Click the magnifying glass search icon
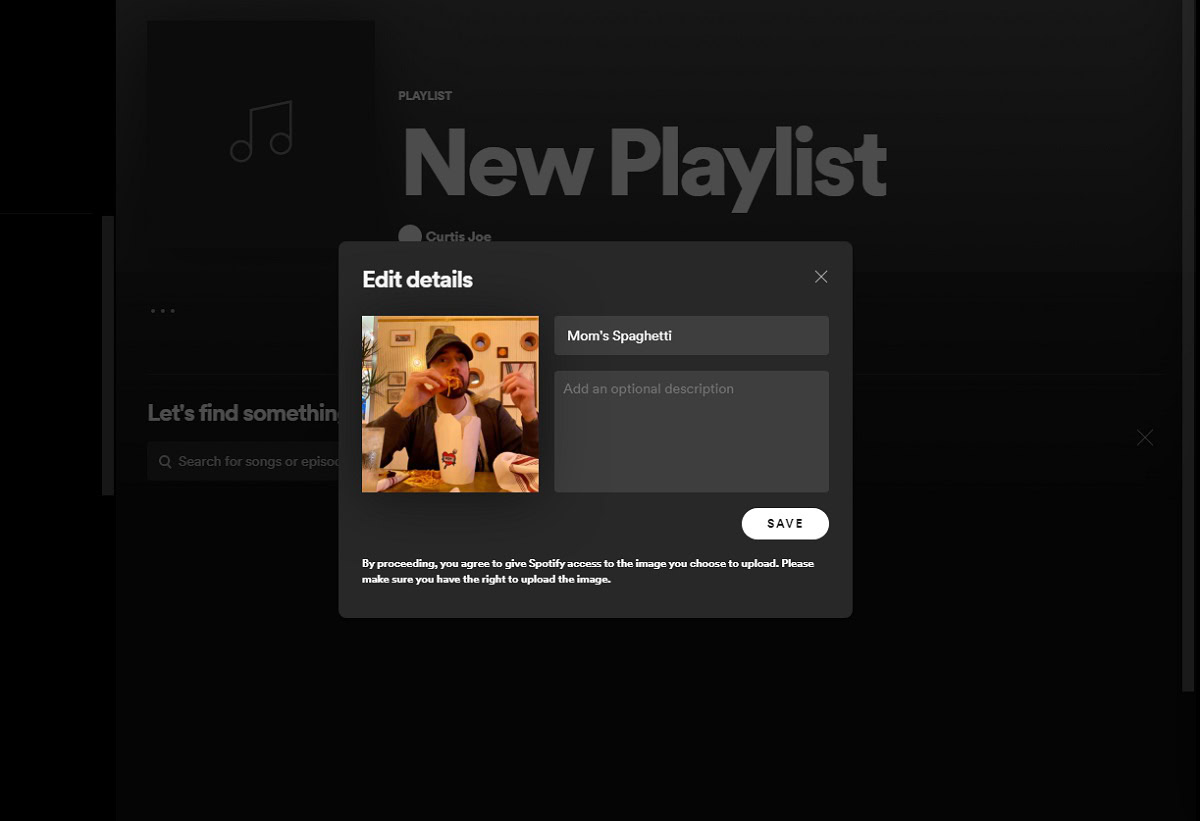 165,461
